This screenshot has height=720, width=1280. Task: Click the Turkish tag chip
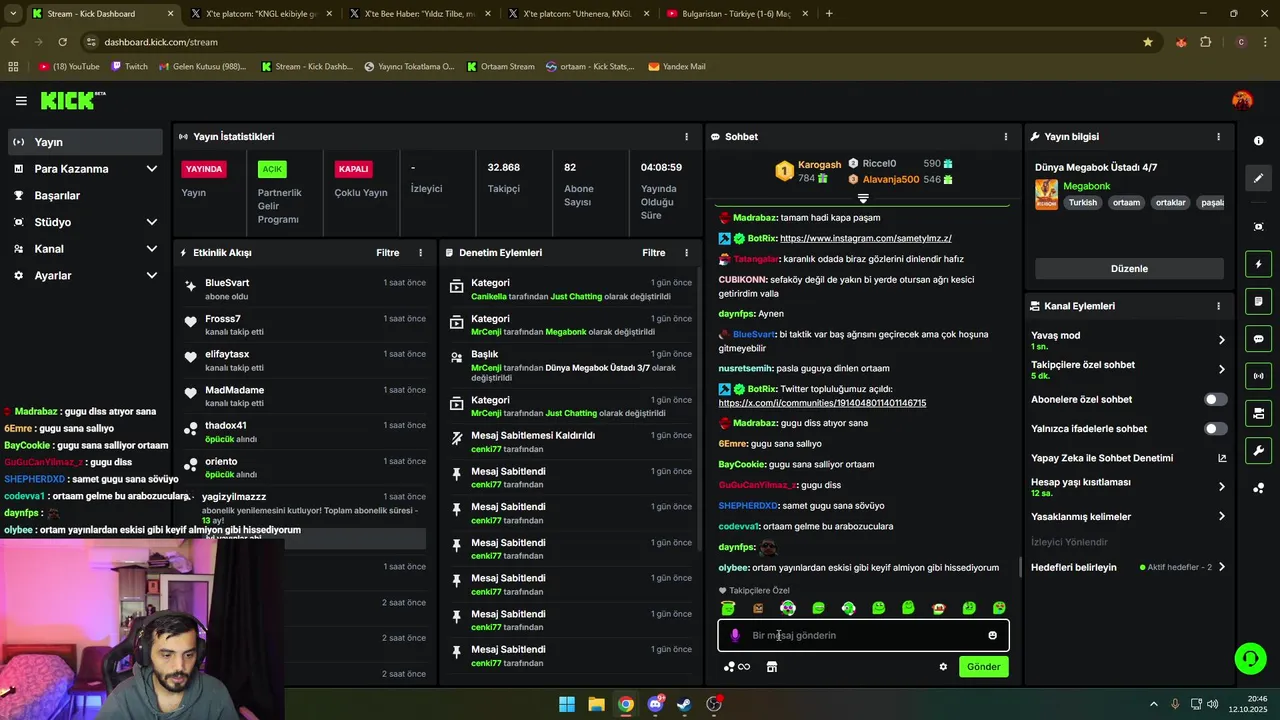(1082, 202)
